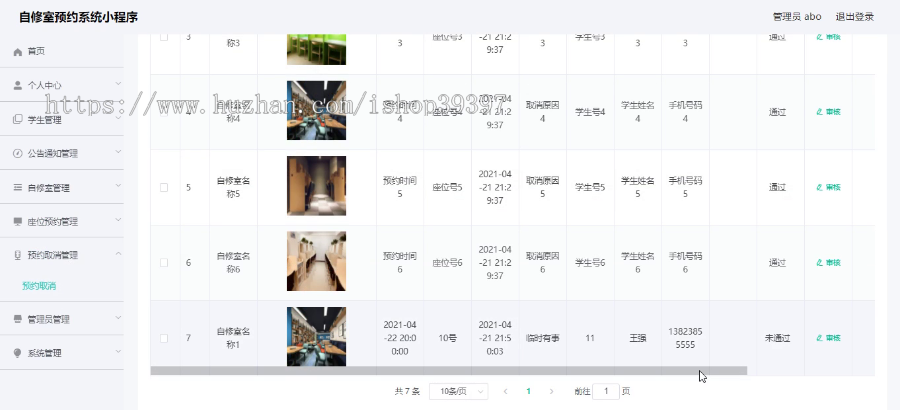
Task: Select the 预约取消 submenu item
Action: [39, 286]
